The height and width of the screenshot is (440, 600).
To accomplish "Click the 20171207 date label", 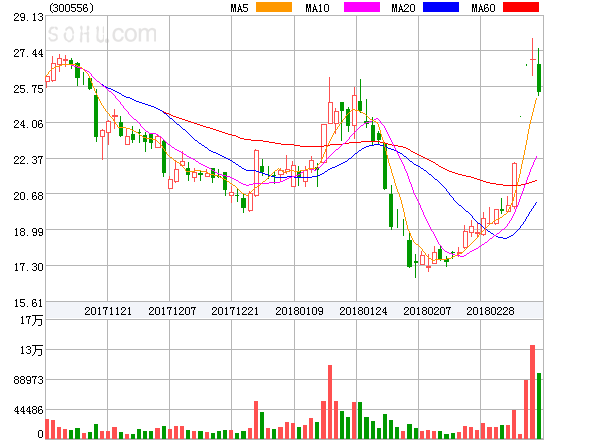I will [172, 311].
